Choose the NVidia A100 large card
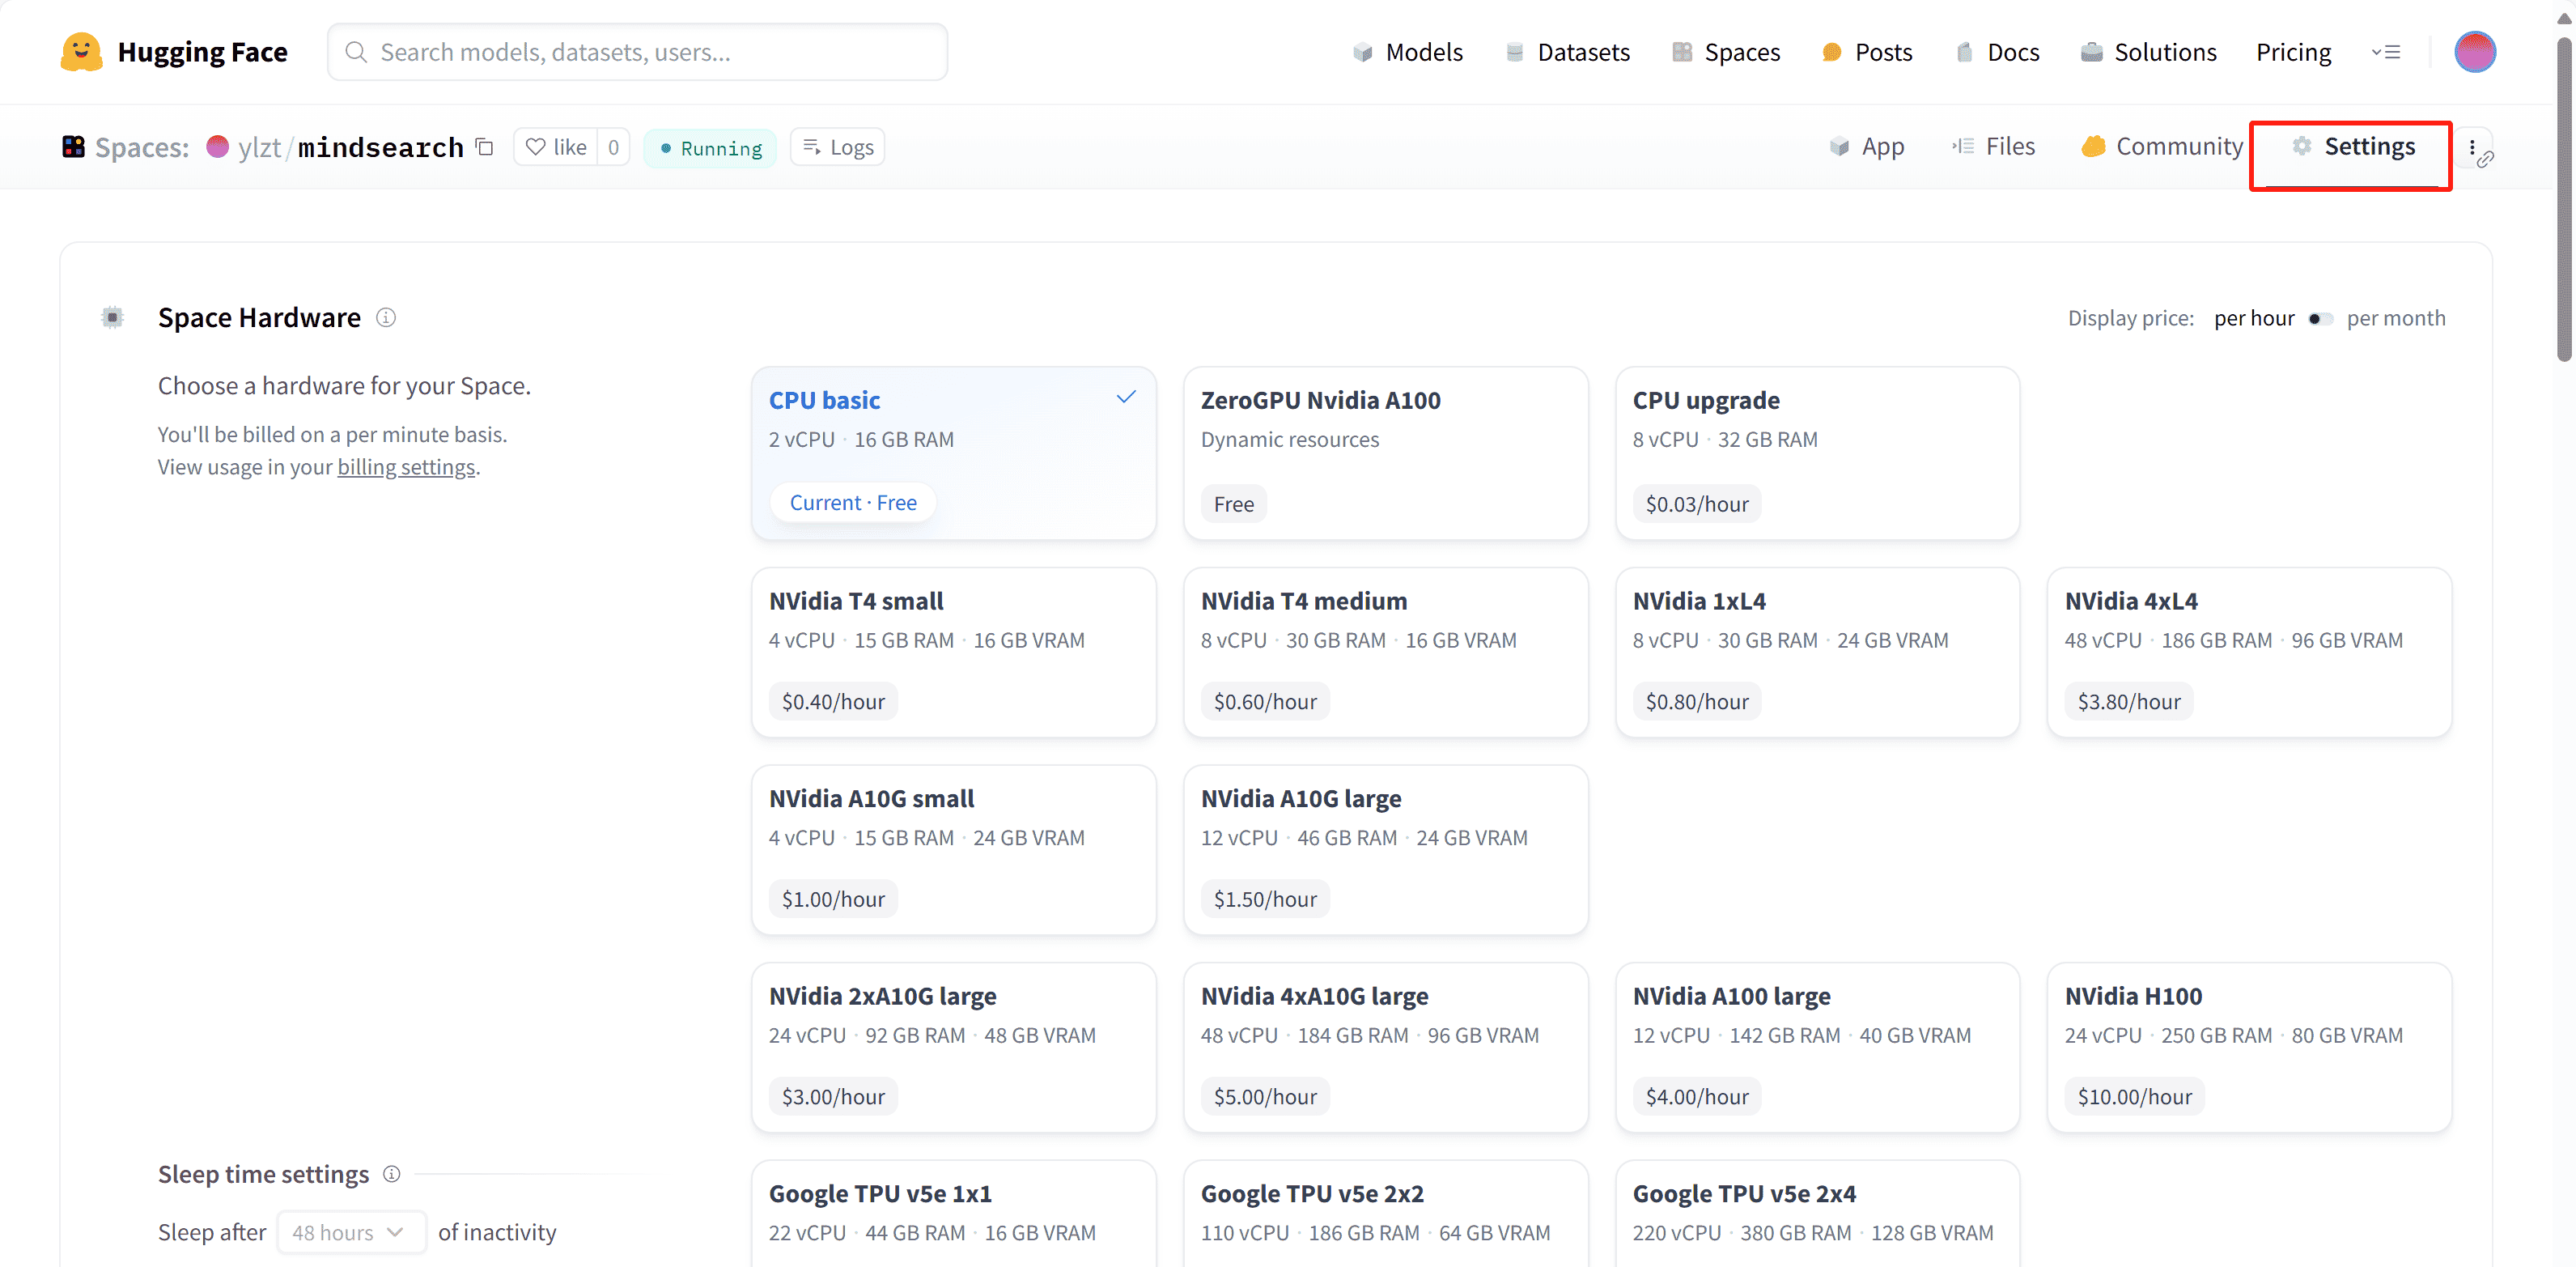Image resolution: width=2576 pixels, height=1267 pixels. (1817, 1047)
